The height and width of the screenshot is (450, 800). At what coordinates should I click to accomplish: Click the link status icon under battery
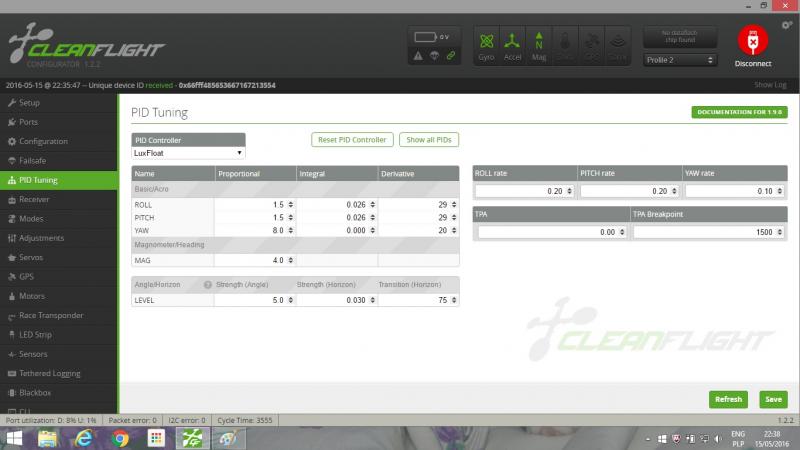pos(451,56)
